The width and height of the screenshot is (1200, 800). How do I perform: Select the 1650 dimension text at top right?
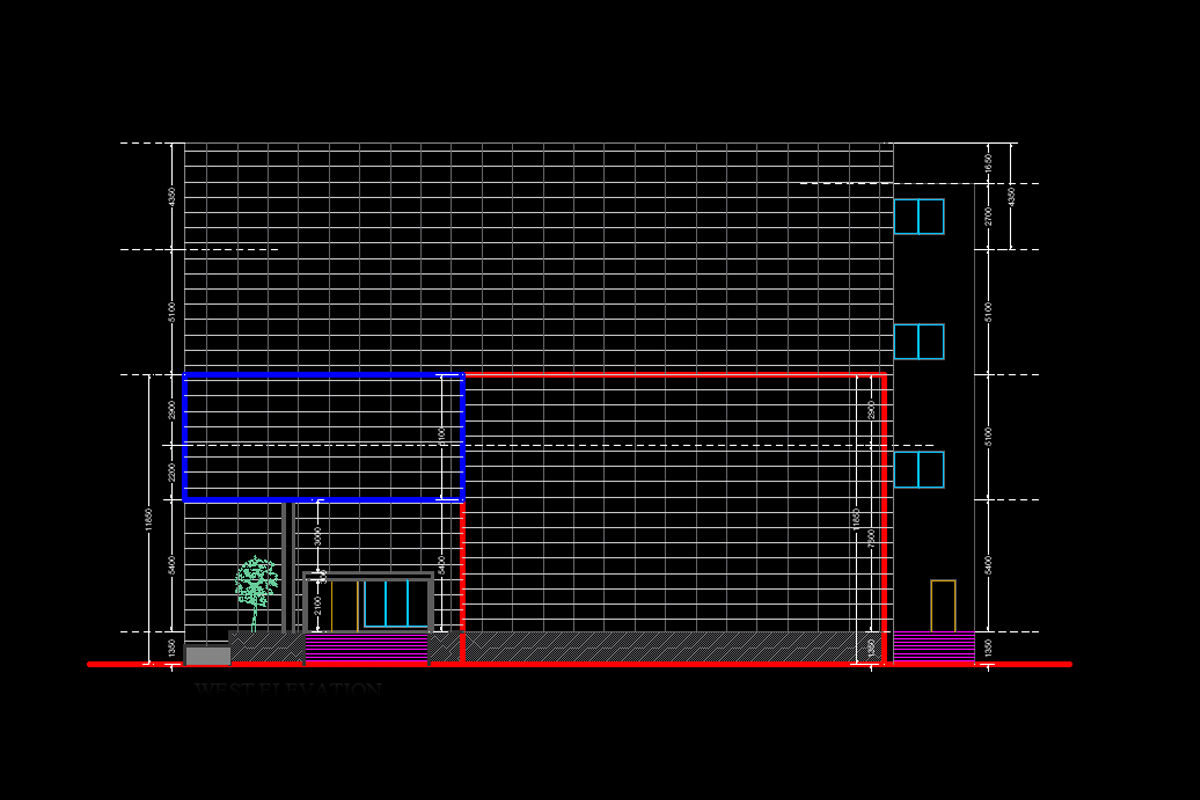pos(988,163)
